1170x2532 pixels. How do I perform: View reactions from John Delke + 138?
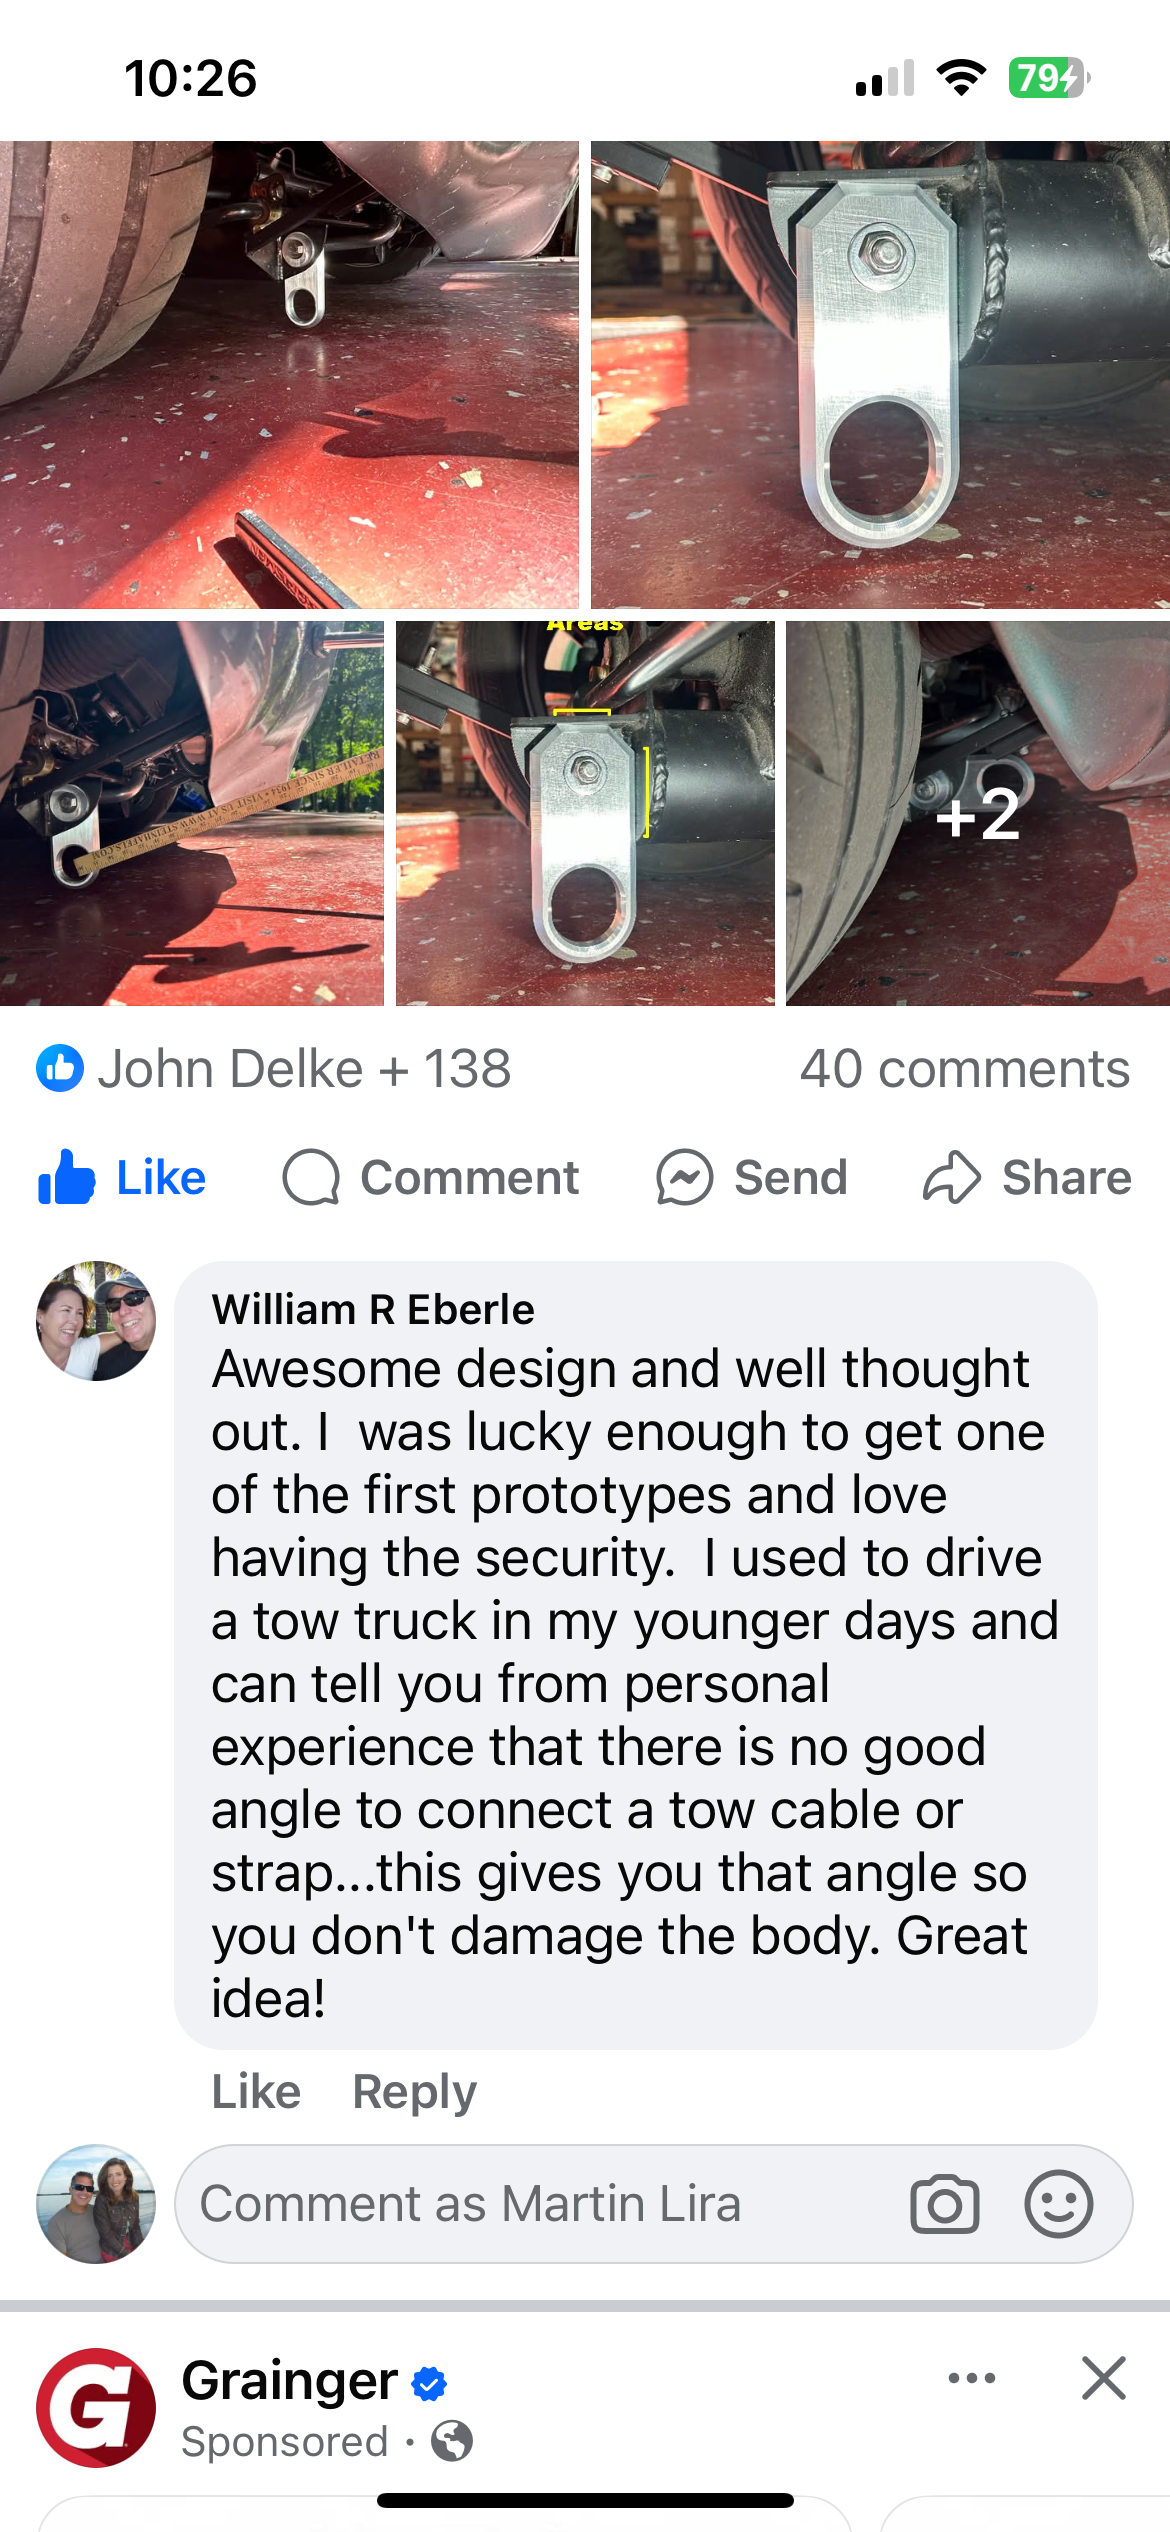tap(304, 1068)
